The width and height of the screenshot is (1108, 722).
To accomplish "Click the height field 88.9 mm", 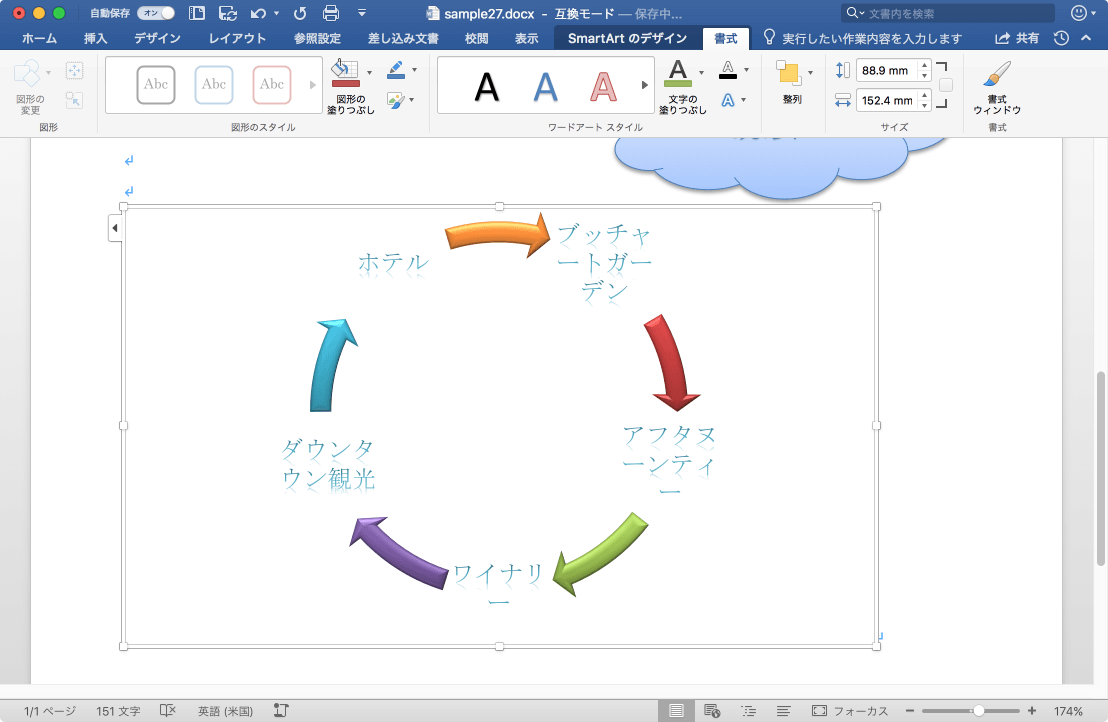I will (887, 71).
